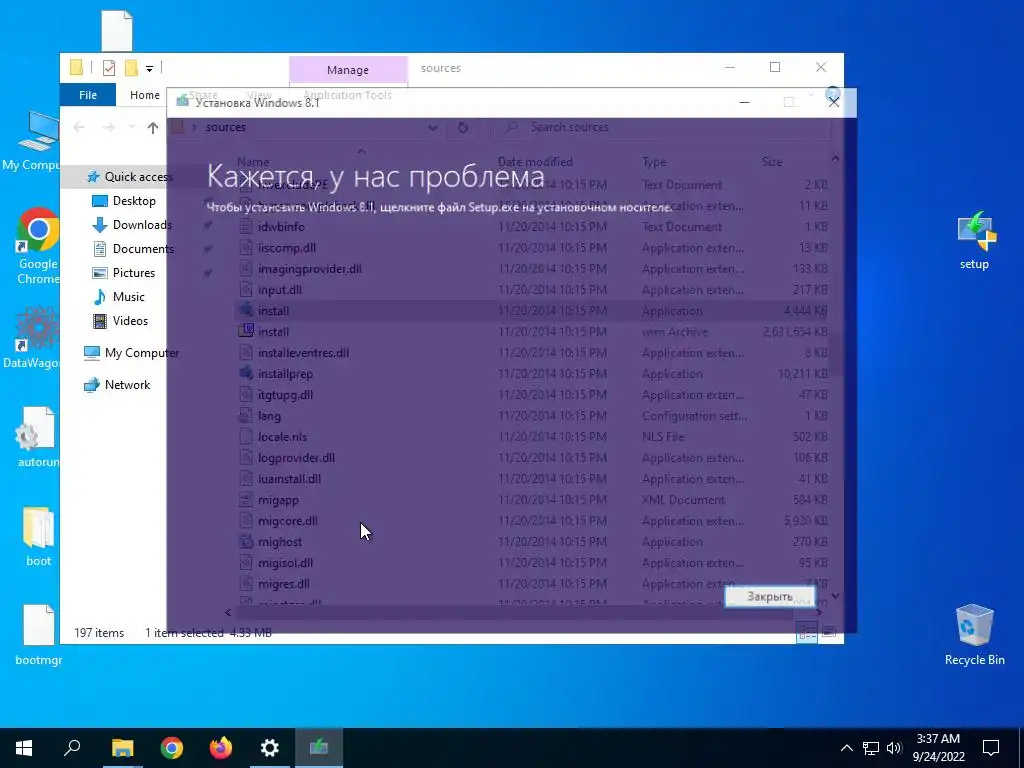Open the notification center icon

tap(991, 748)
